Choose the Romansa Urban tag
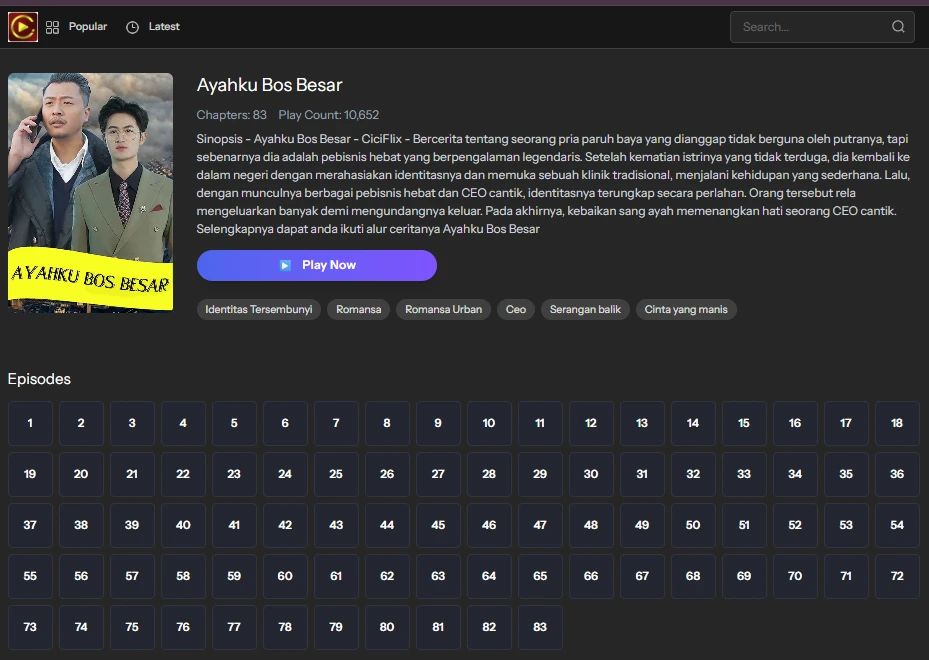Image resolution: width=929 pixels, height=660 pixels. click(443, 310)
